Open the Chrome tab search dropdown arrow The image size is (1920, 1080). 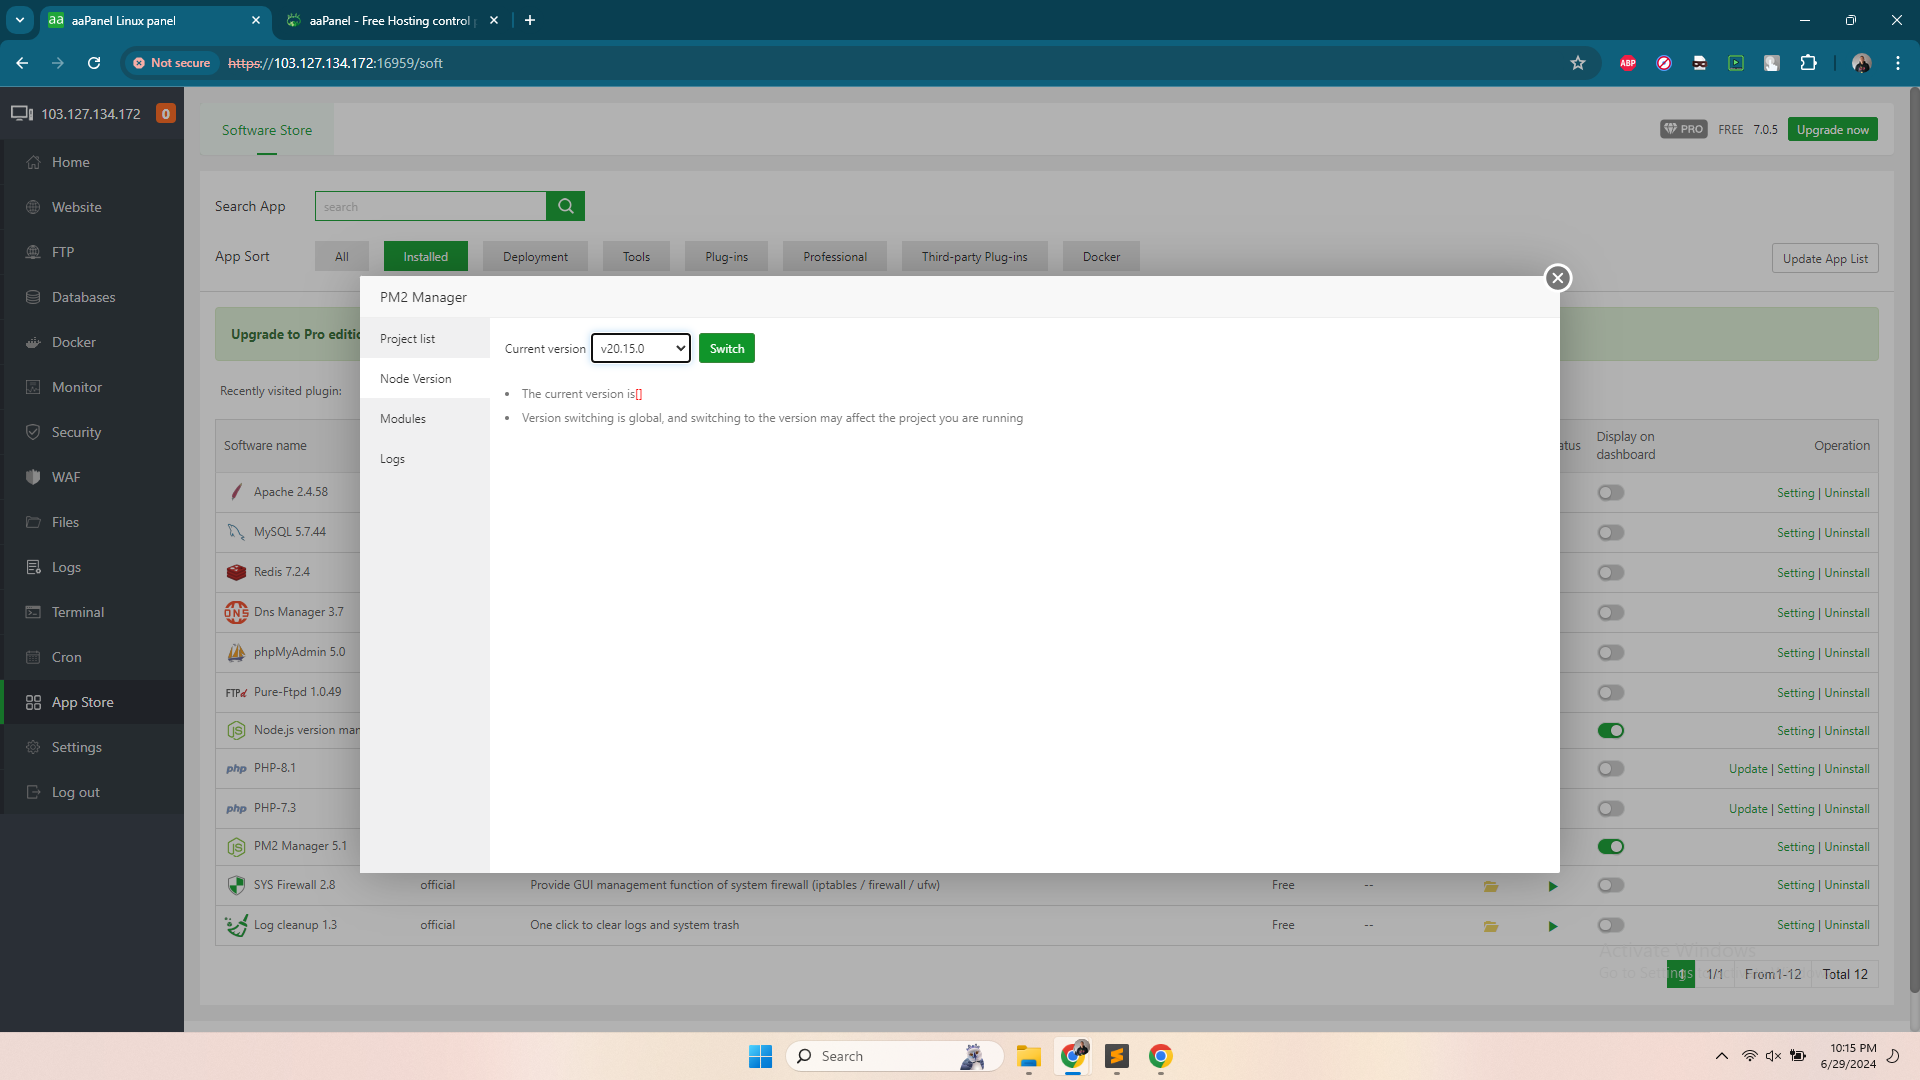pos(20,20)
